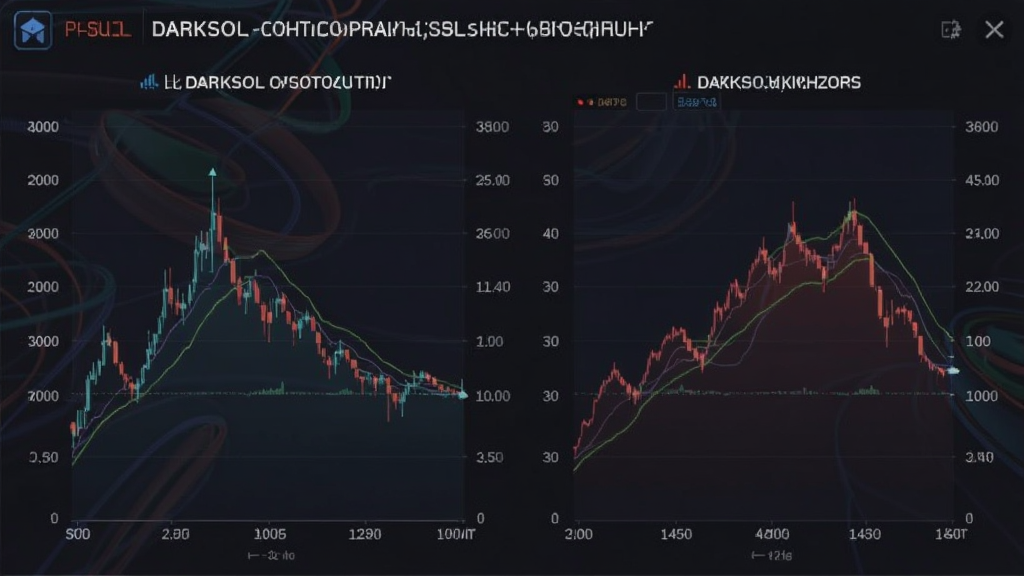Click the current price marker at the right chart's edge
This screenshot has height=576, width=1024.
(953, 371)
